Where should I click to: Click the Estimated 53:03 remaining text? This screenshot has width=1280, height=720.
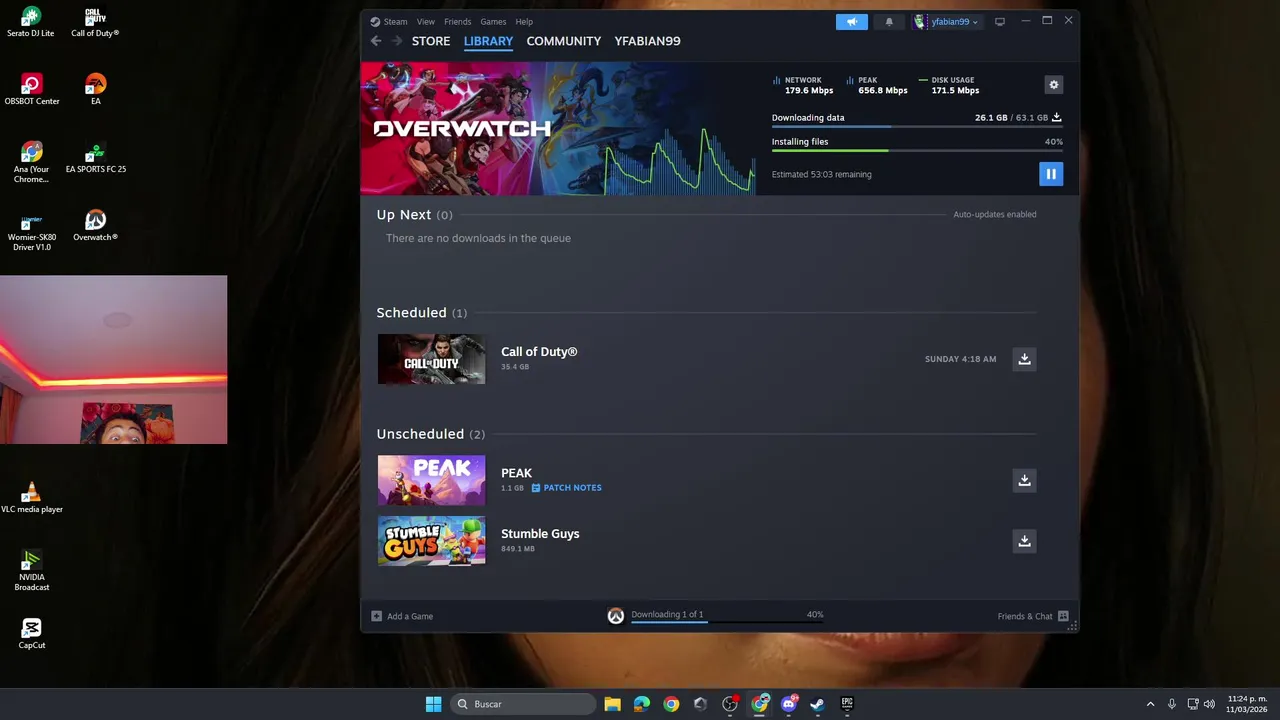tap(821, 174)
